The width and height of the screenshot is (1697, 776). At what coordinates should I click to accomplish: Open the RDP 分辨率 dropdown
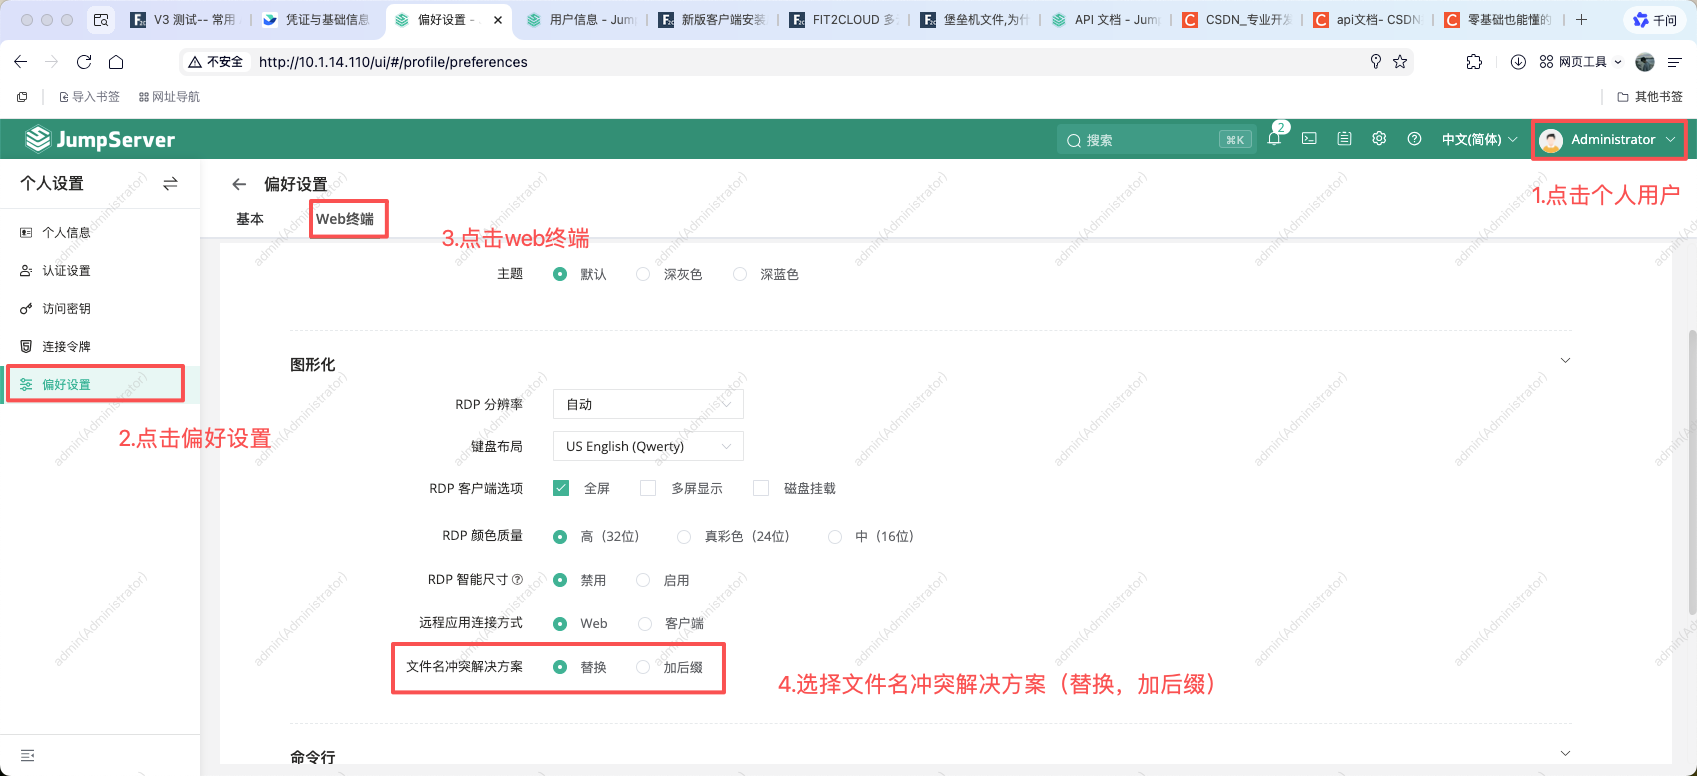pyautogui.click(x=647, y=404)
